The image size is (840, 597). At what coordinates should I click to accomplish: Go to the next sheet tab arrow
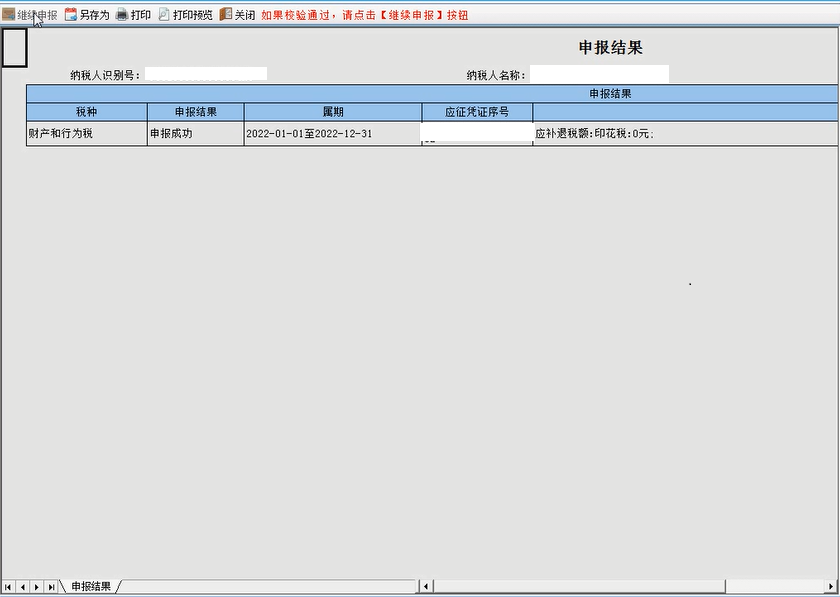[x=37, y=587]
